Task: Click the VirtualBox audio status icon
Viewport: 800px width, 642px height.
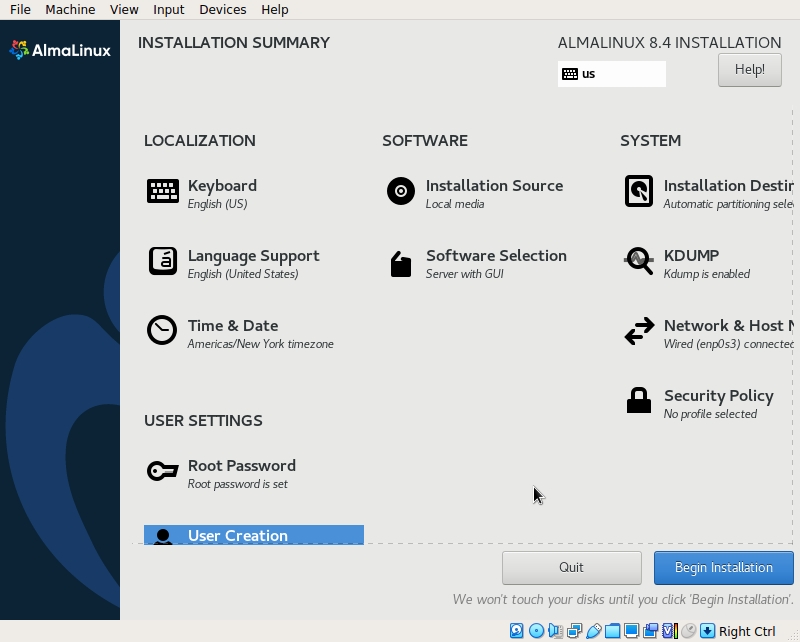Action: click(555, 631)
